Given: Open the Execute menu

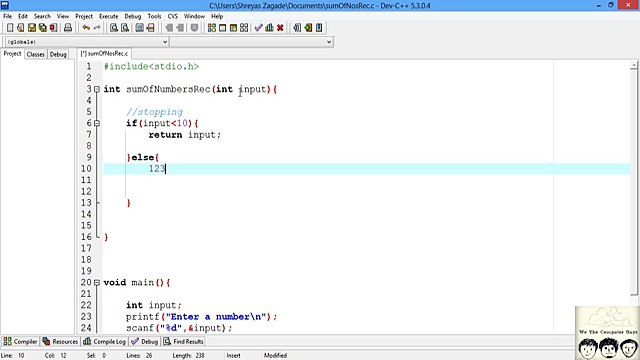Looking at the screenshot, I should 109,16.
